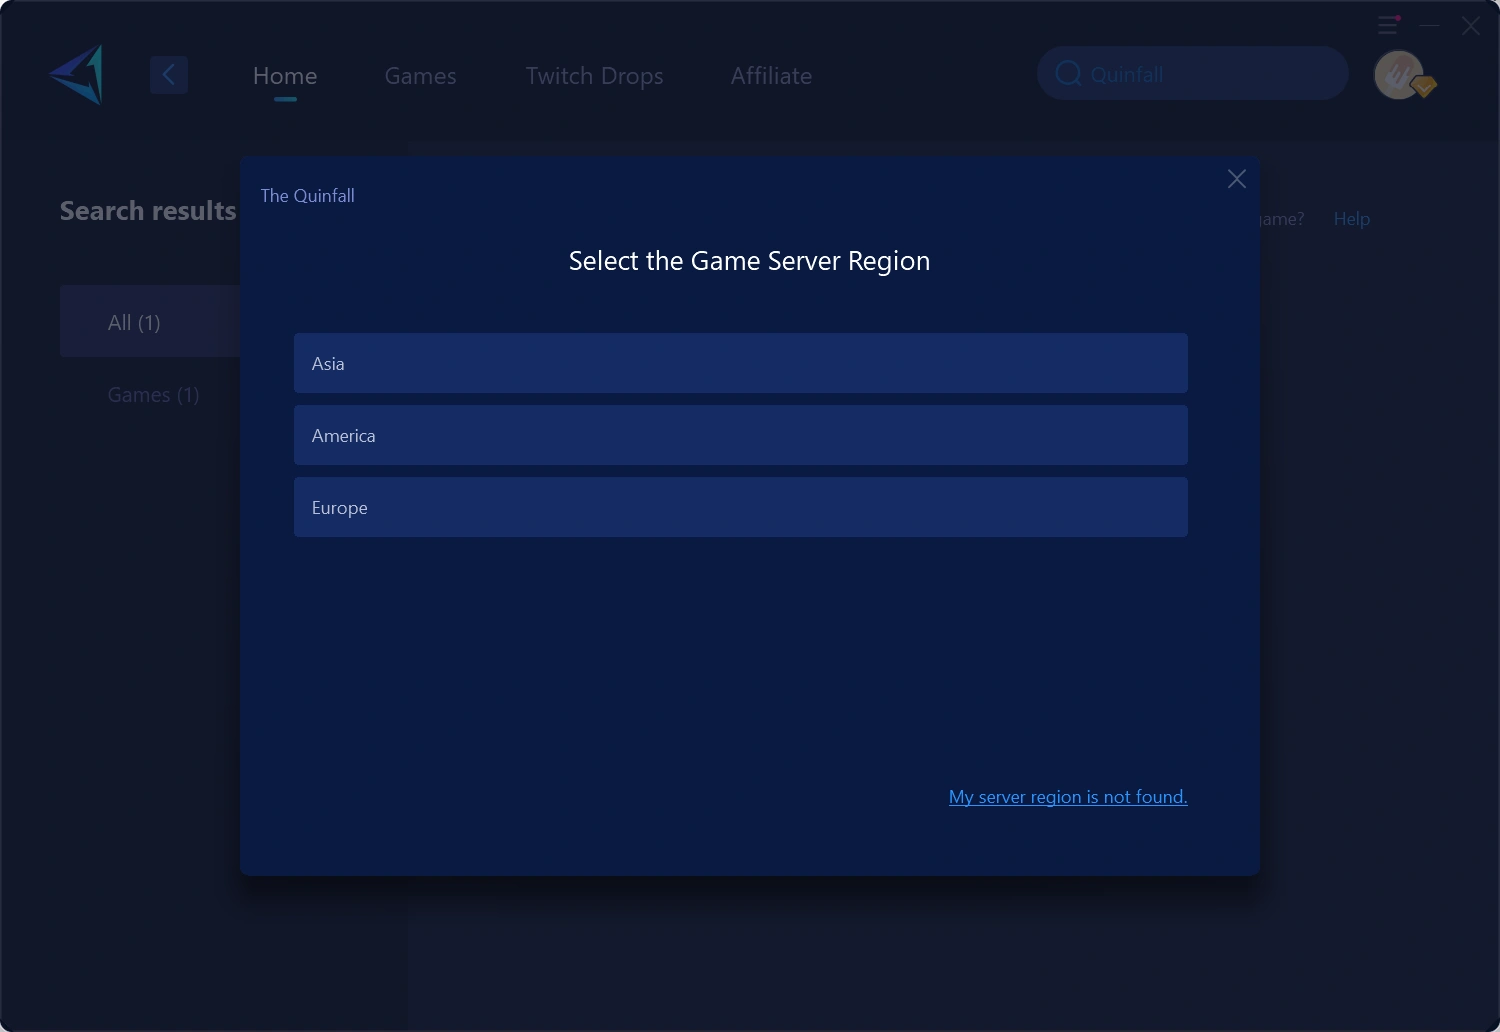Expand the account menu via avatar chevron
This screenshot has width=1500, height=1032.
pos(1426,87)
